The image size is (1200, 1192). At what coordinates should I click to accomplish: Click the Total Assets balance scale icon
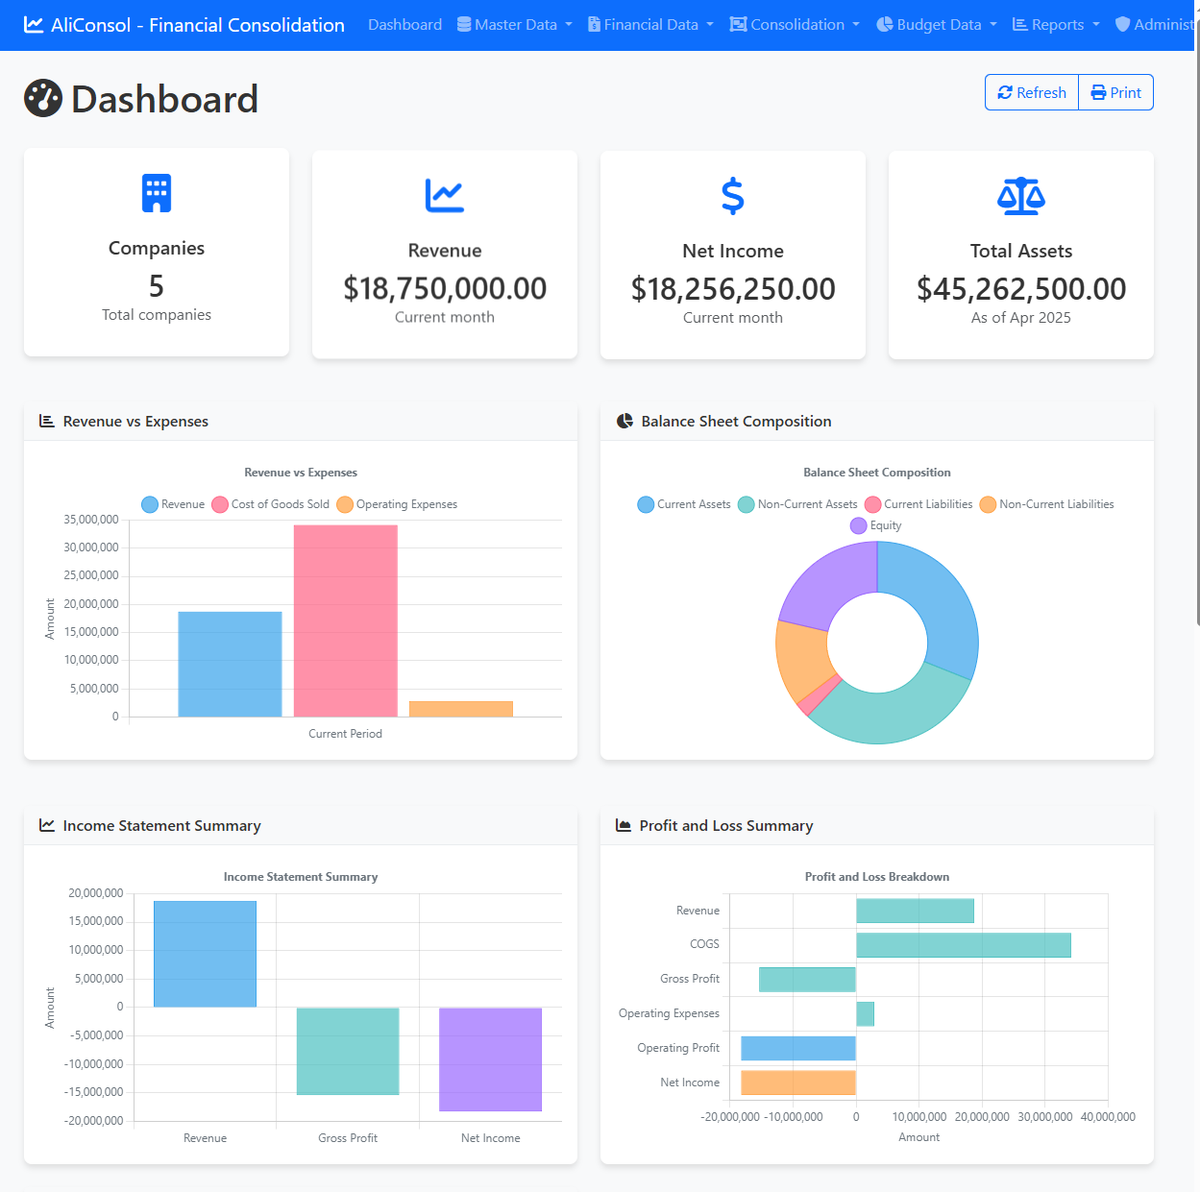(x=1021, y=196)
